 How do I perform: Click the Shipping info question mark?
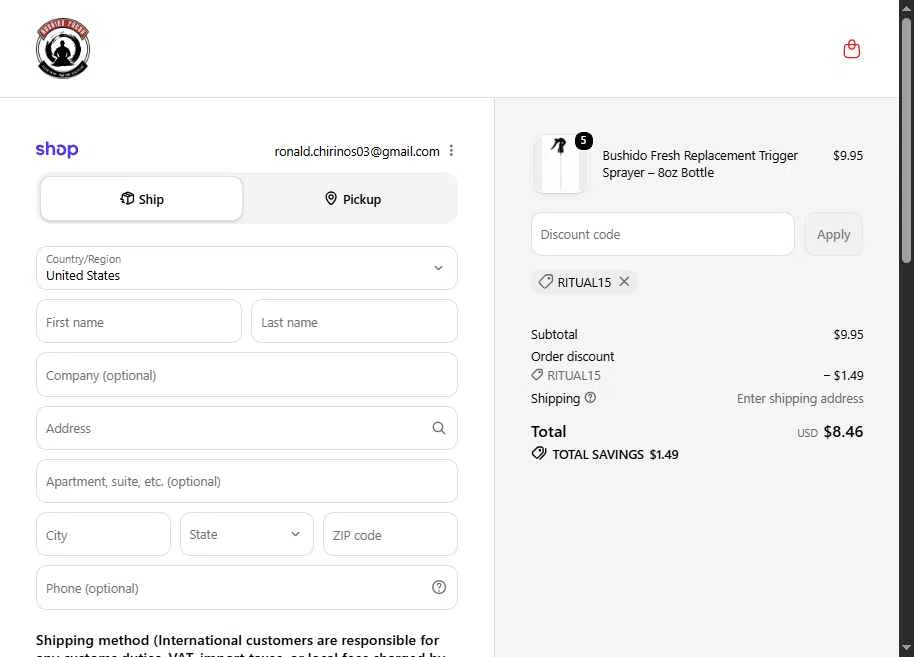click(x=590, y=398)
